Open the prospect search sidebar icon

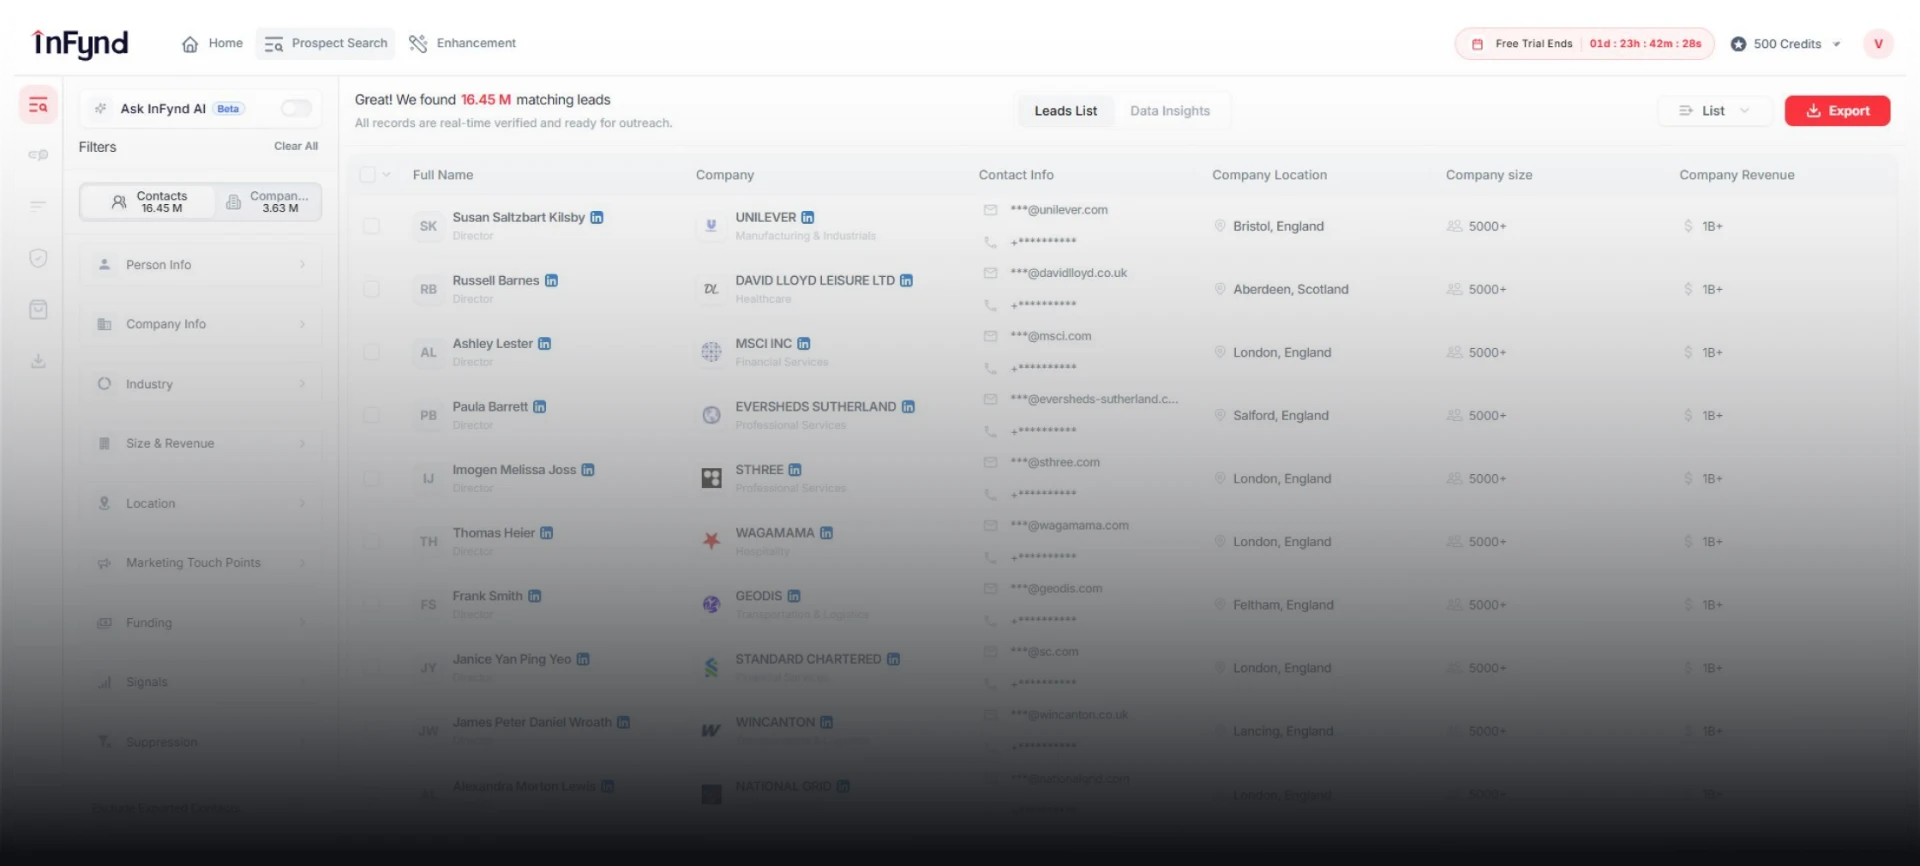pos(38,105)
